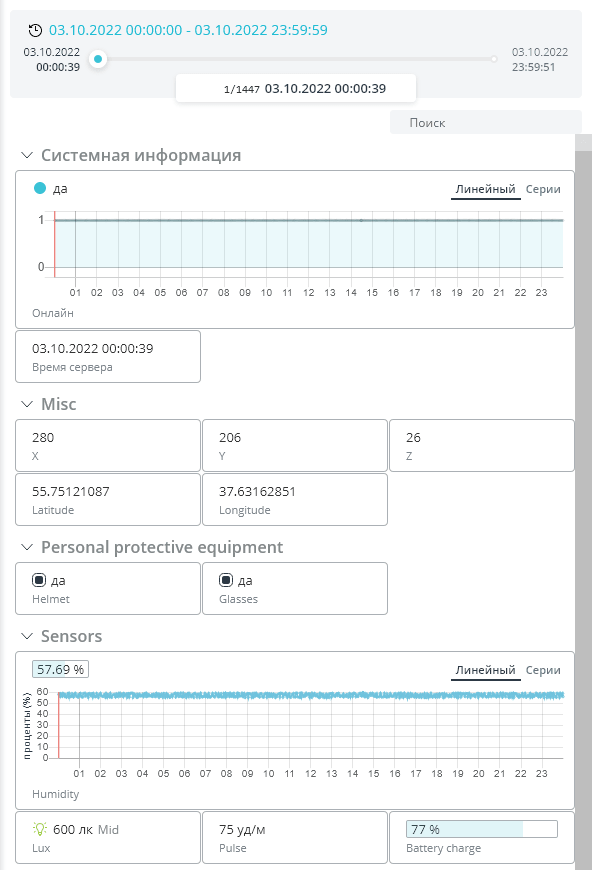This screenshot has height=870, width=592.
Task: Collapse the Системная информация section
Action: [27, 155]
